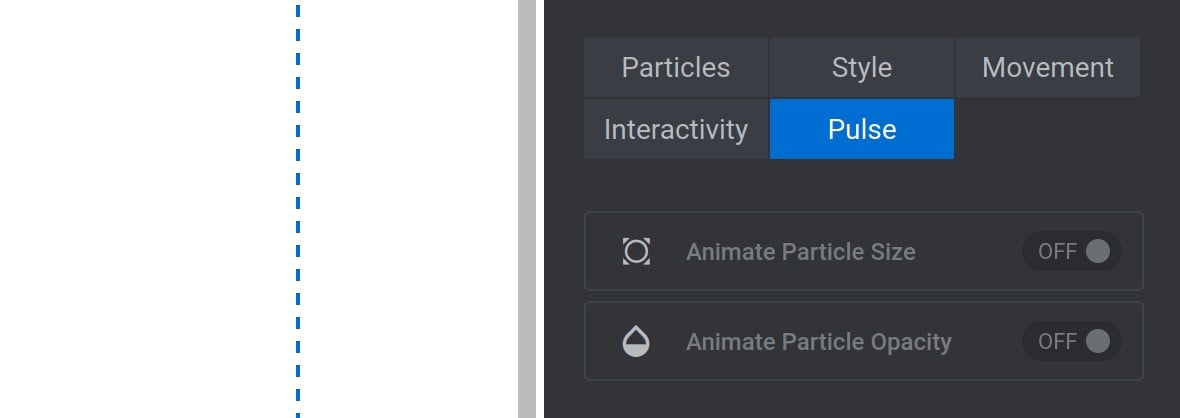This screenshot has width=1180, height=418.
Task: Click OFF text in the opacity toggle
Action: (1057, 341)
